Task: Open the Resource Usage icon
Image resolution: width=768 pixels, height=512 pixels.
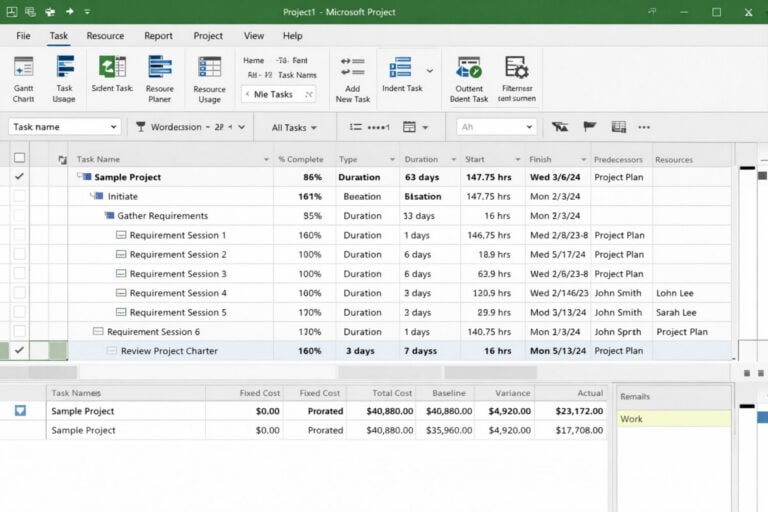Action: click(x=210, y=67)
